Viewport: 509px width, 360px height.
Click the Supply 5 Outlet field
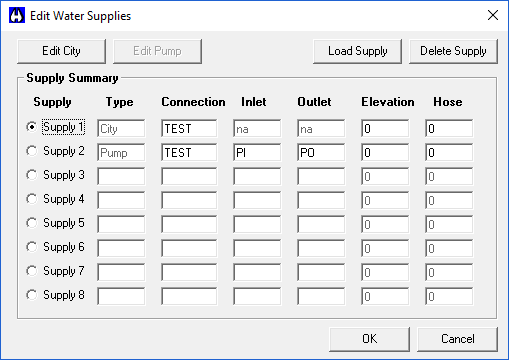[x=321, y=224]
